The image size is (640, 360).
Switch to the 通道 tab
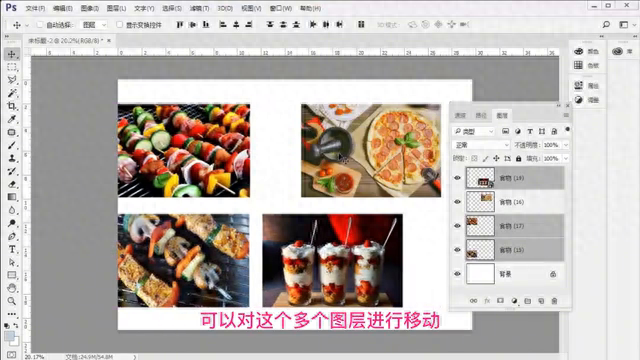pyautogui.click(x=460, y=116)
